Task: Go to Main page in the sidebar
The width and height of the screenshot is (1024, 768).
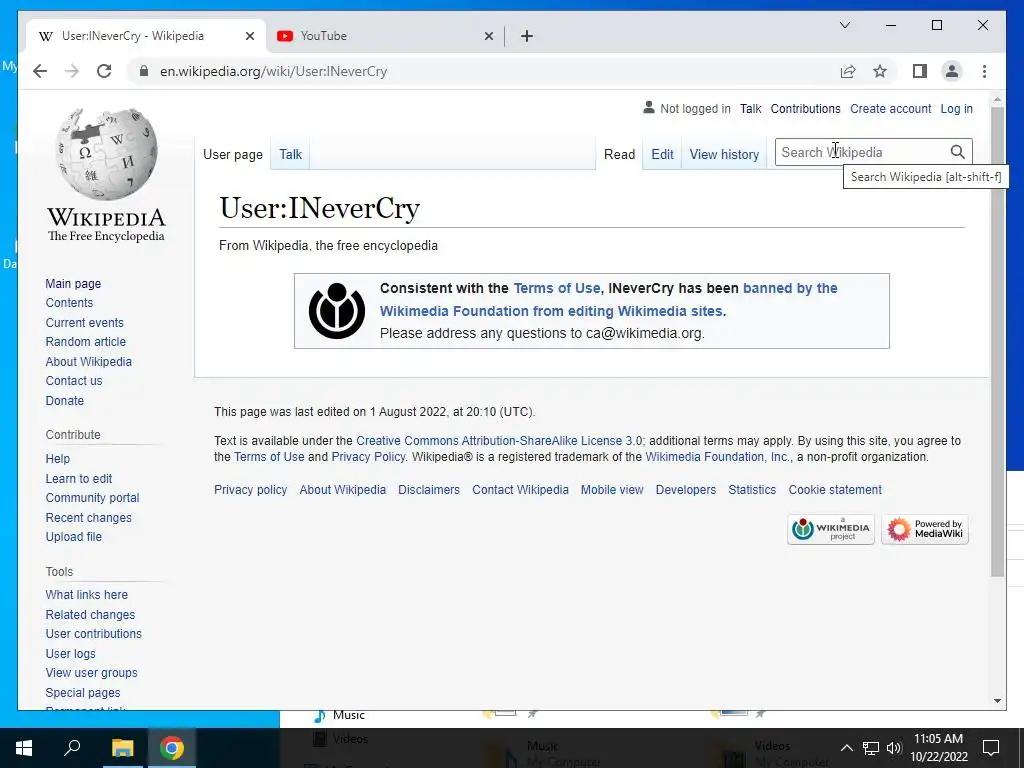Action: (73, 283)
